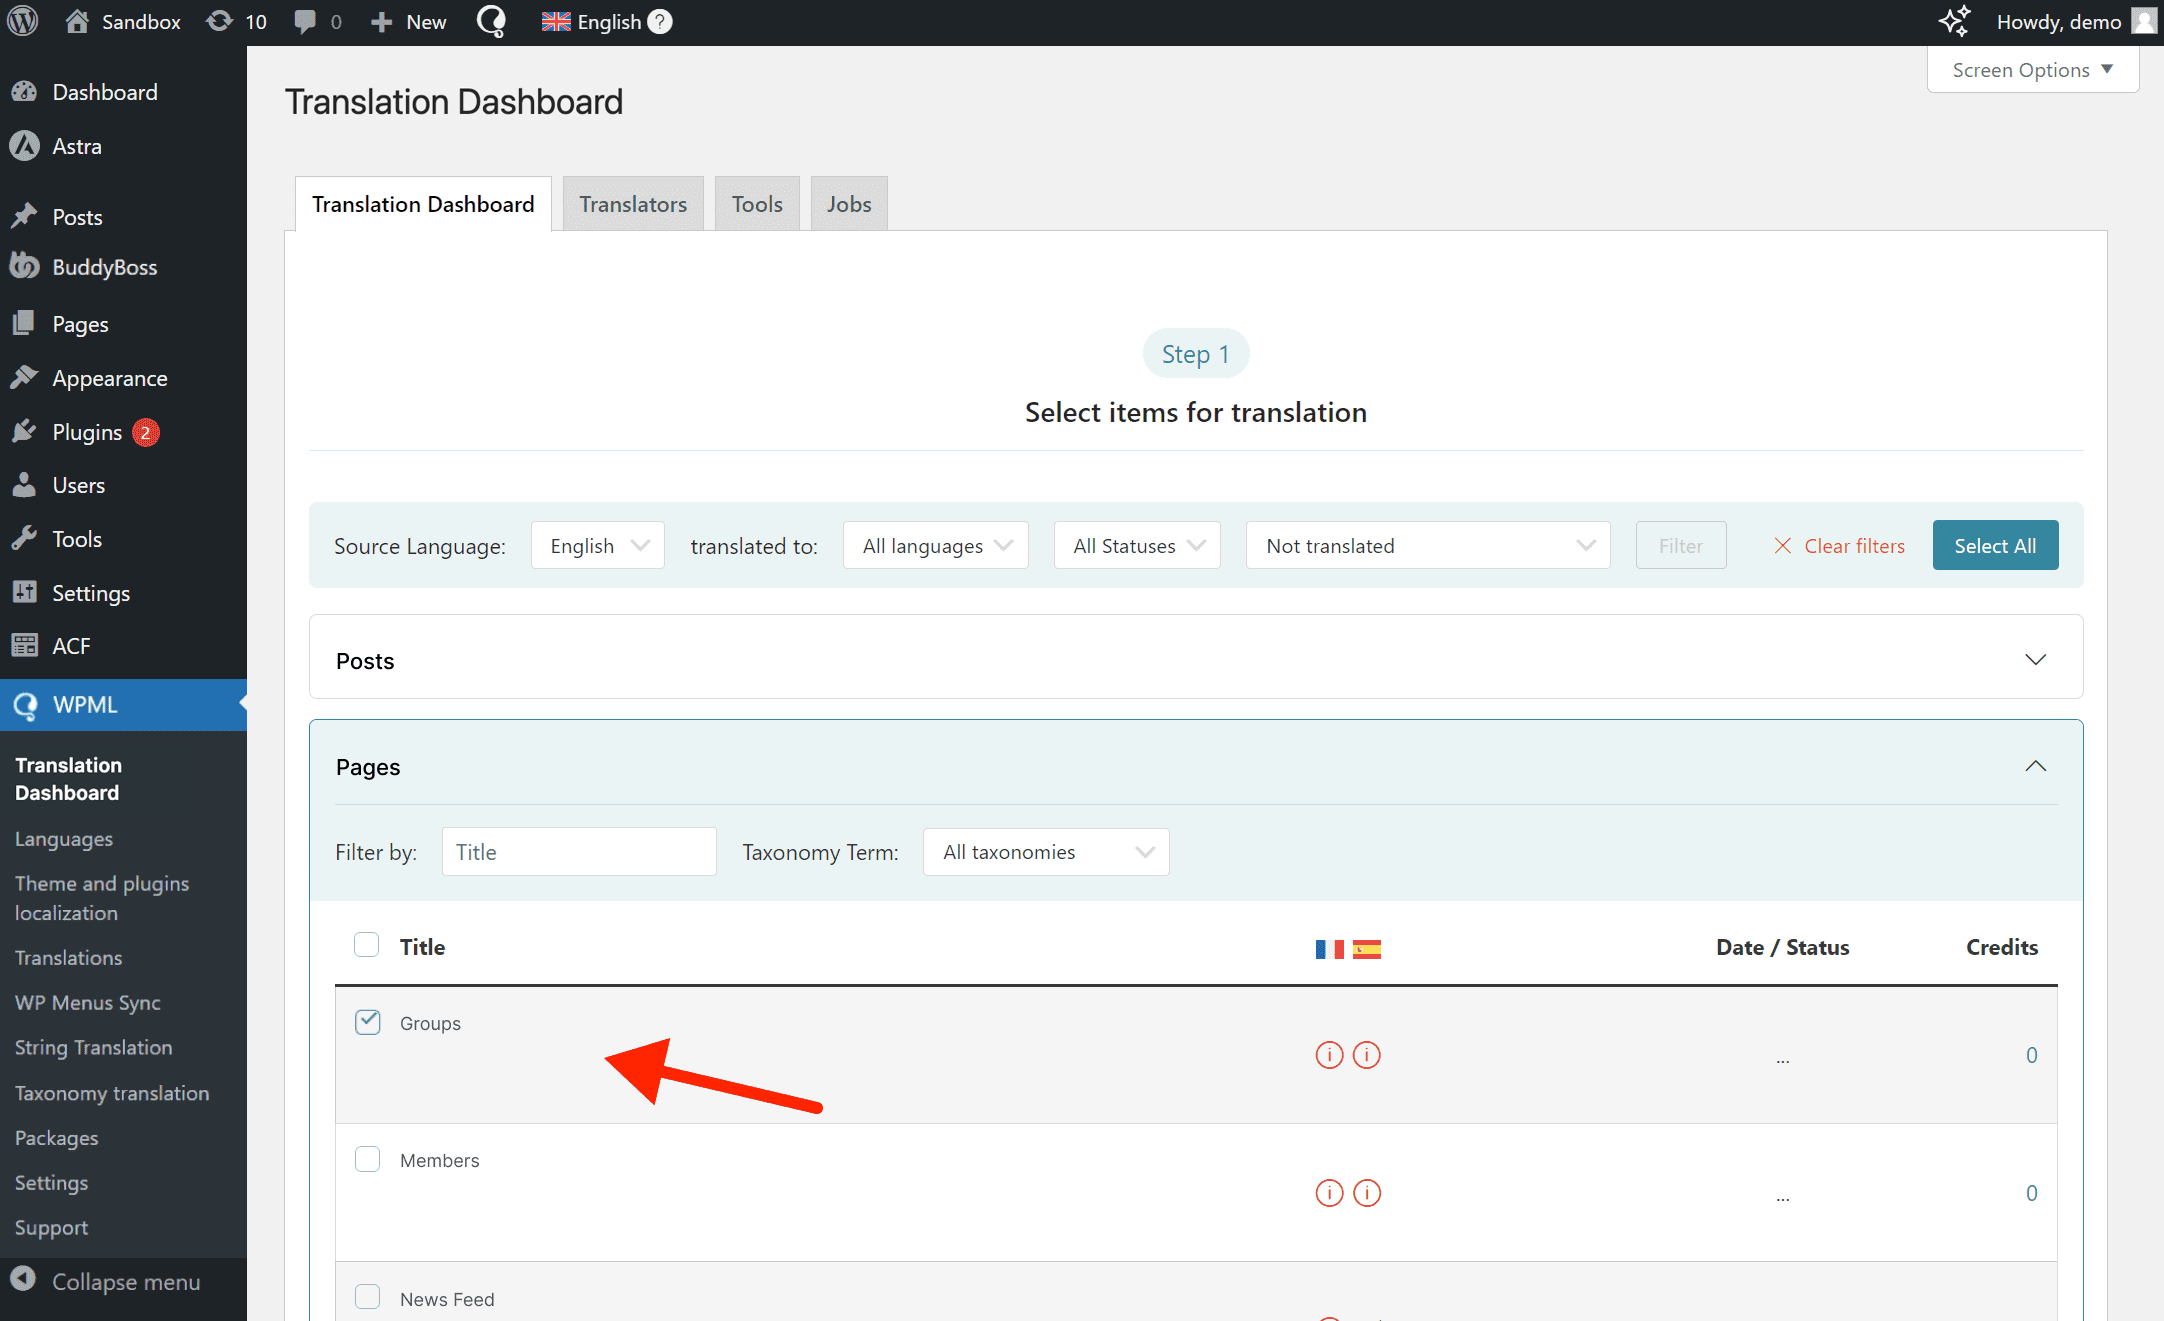Click the WordPress logo icon
The height and width of the screenshot is (1321, 2164).
23,21
